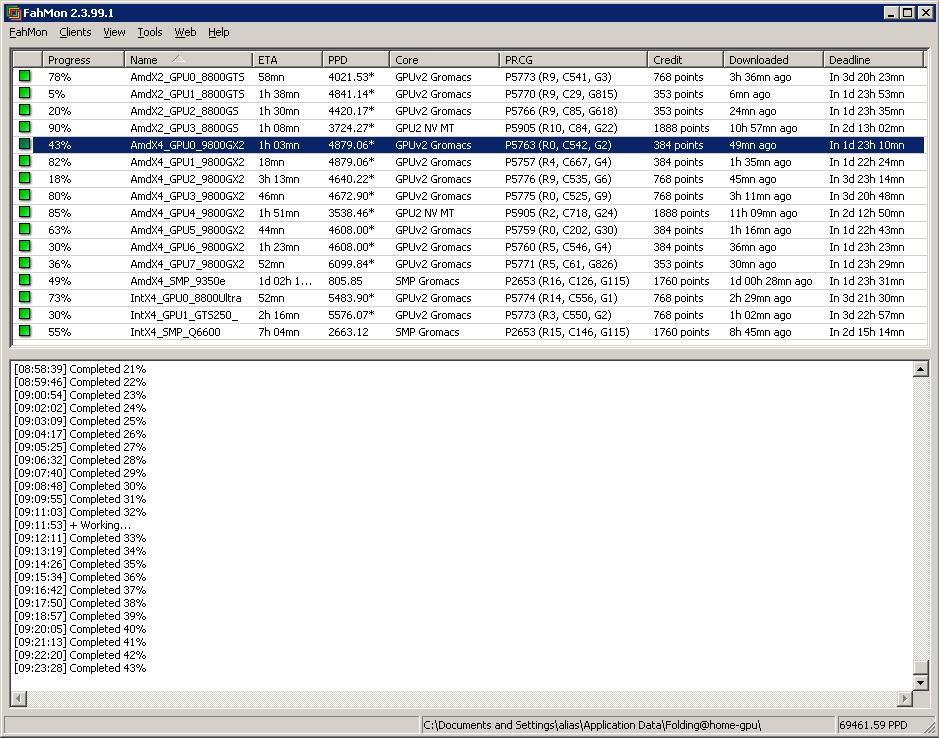Click log horizontal scrollbar left arrow
Image resolution: width=939 pixels, height=738 pixels.
tap(19, 698)
